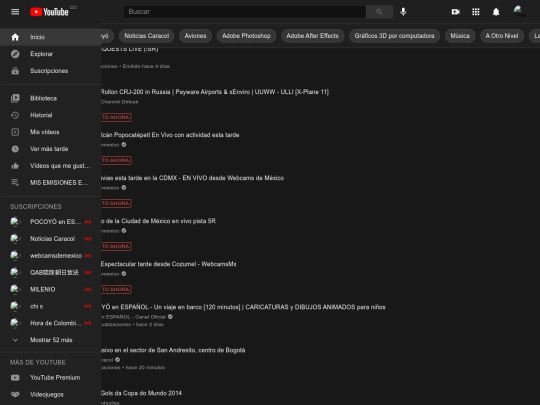
Task: Select the Noticias Caracol filter chip
Action: click(x=147, y=36)
